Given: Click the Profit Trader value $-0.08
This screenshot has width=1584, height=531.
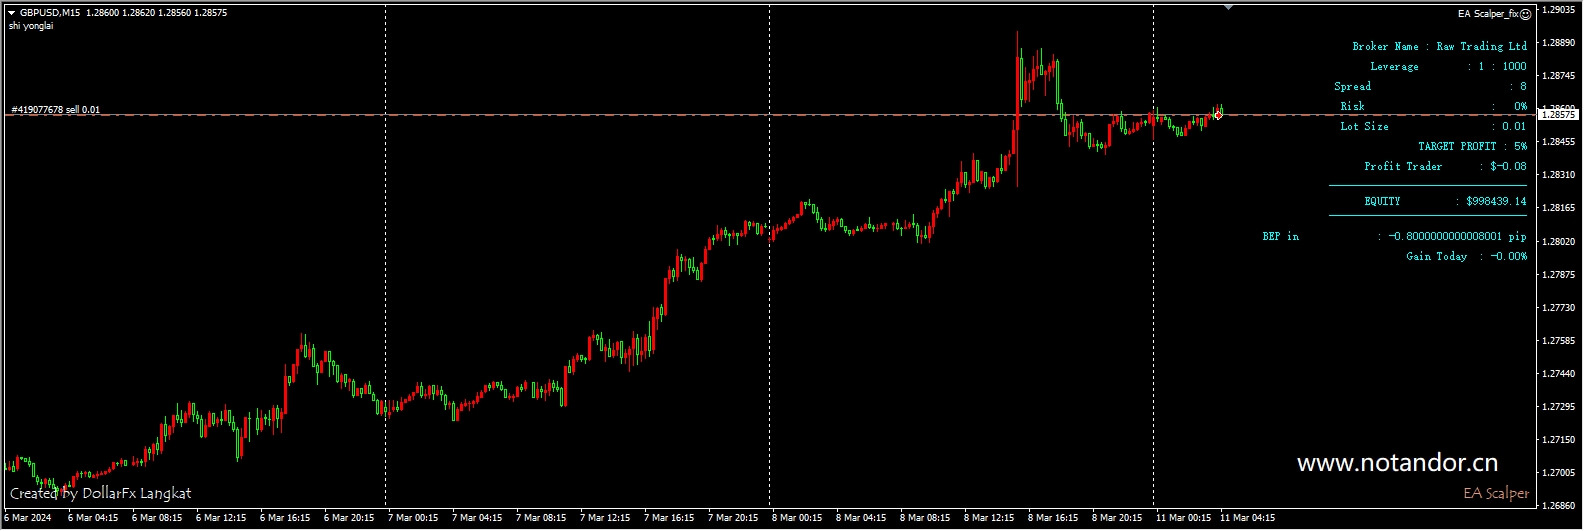Looking at the screenshot, I should (x=1508, y=166).
